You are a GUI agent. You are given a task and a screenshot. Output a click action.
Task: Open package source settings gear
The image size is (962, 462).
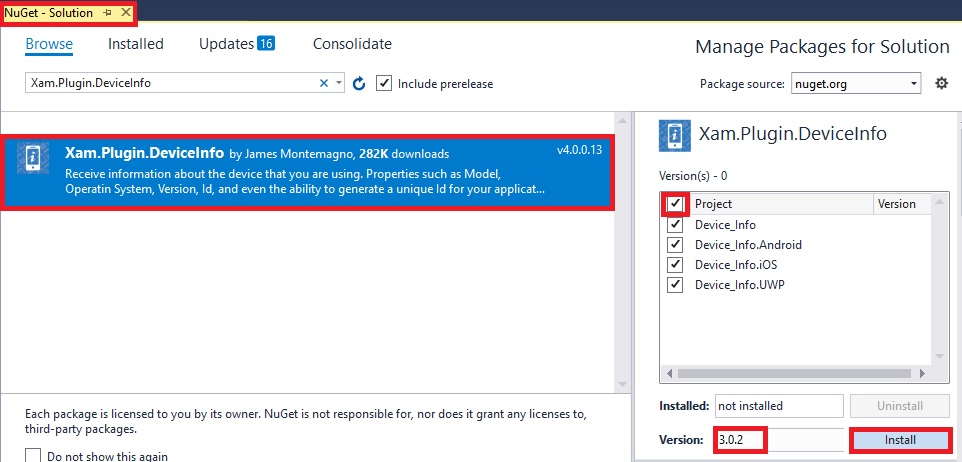point(942,83)
